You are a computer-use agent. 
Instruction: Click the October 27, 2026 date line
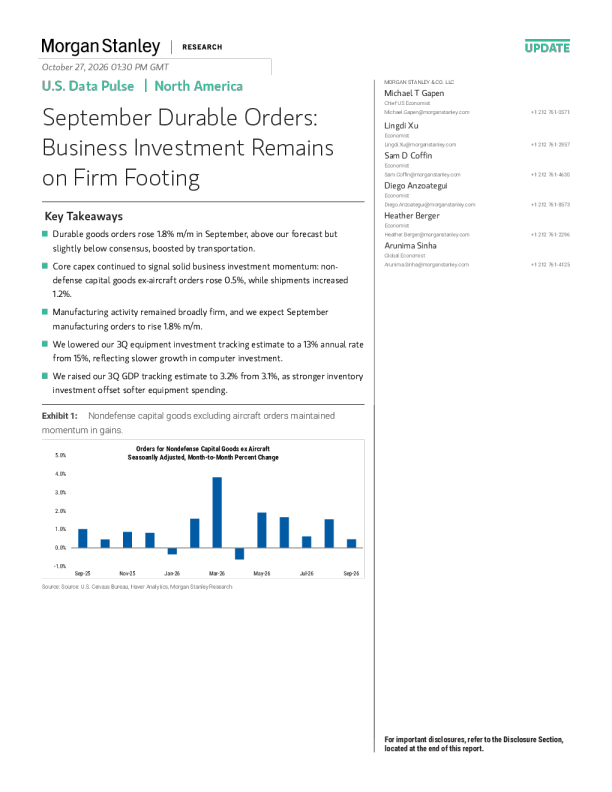(x=105, y=67)
